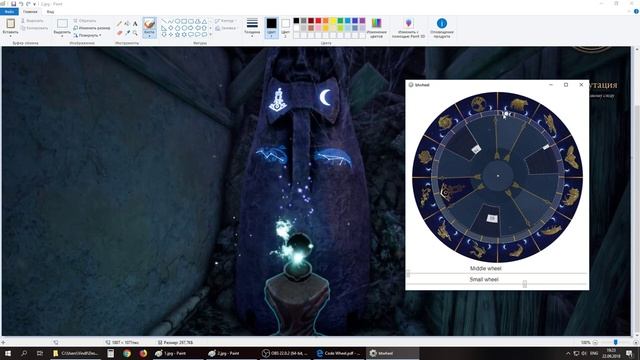Viewport: 640px width, 360px height.
Task: Select the five-point star shape
Action: (x=178, y=35)
